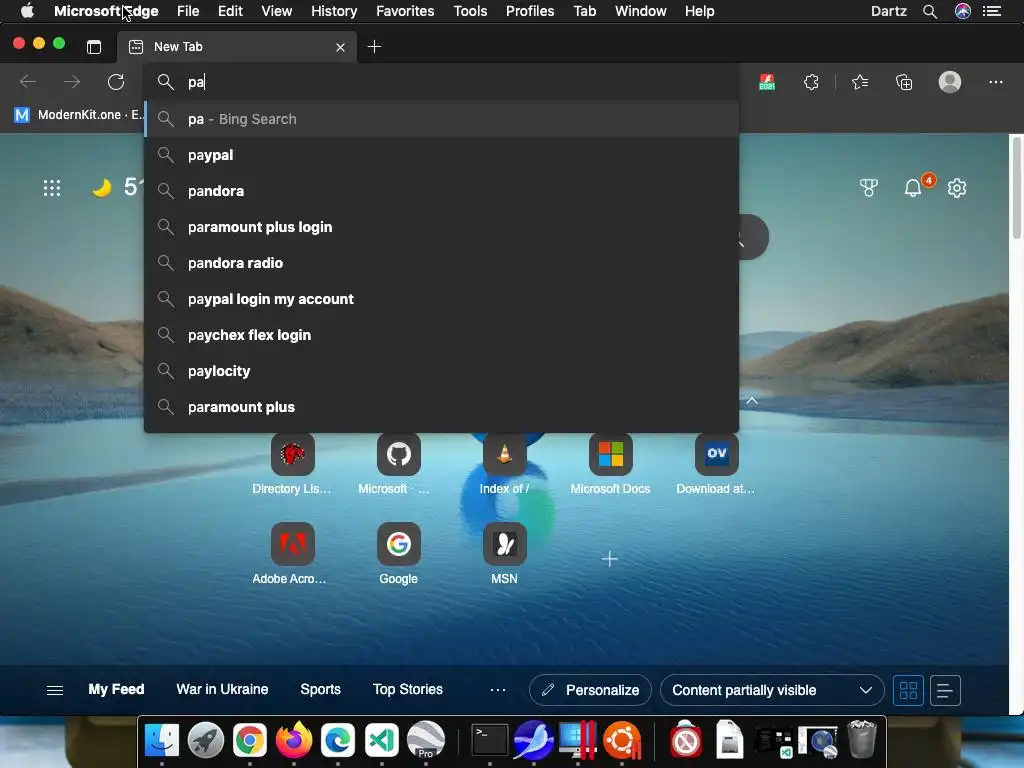Viewport: 1024px width, 768px height.
Task: Open the Favorites star icon
Action: tap(860, 82)
